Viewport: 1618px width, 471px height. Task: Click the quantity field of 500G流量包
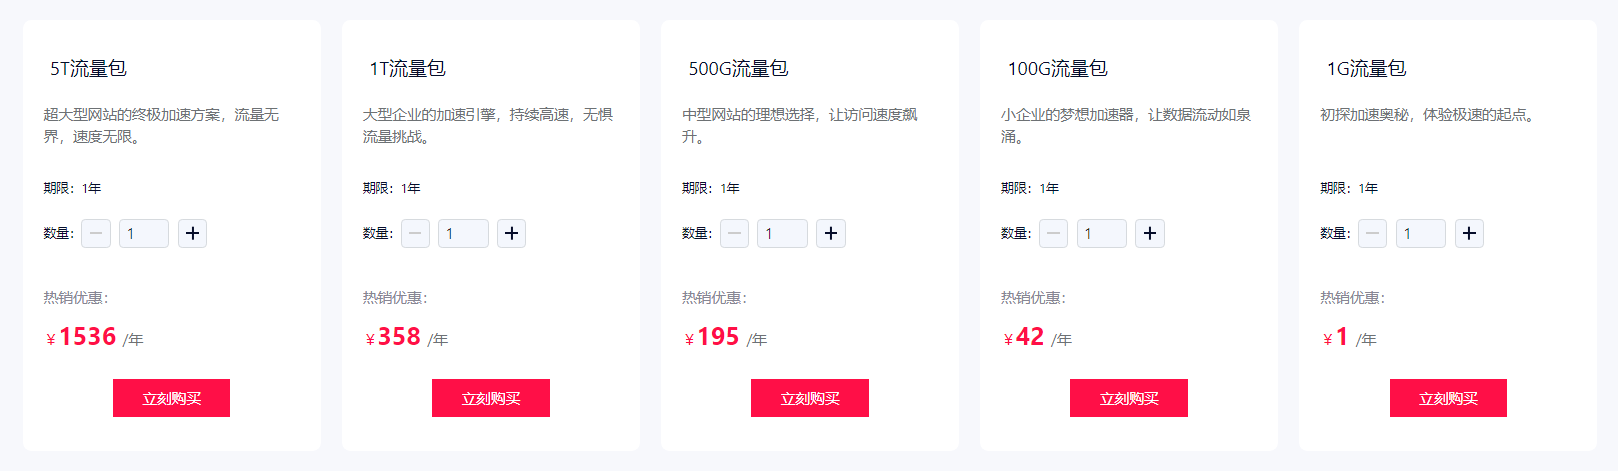point(782,233)
